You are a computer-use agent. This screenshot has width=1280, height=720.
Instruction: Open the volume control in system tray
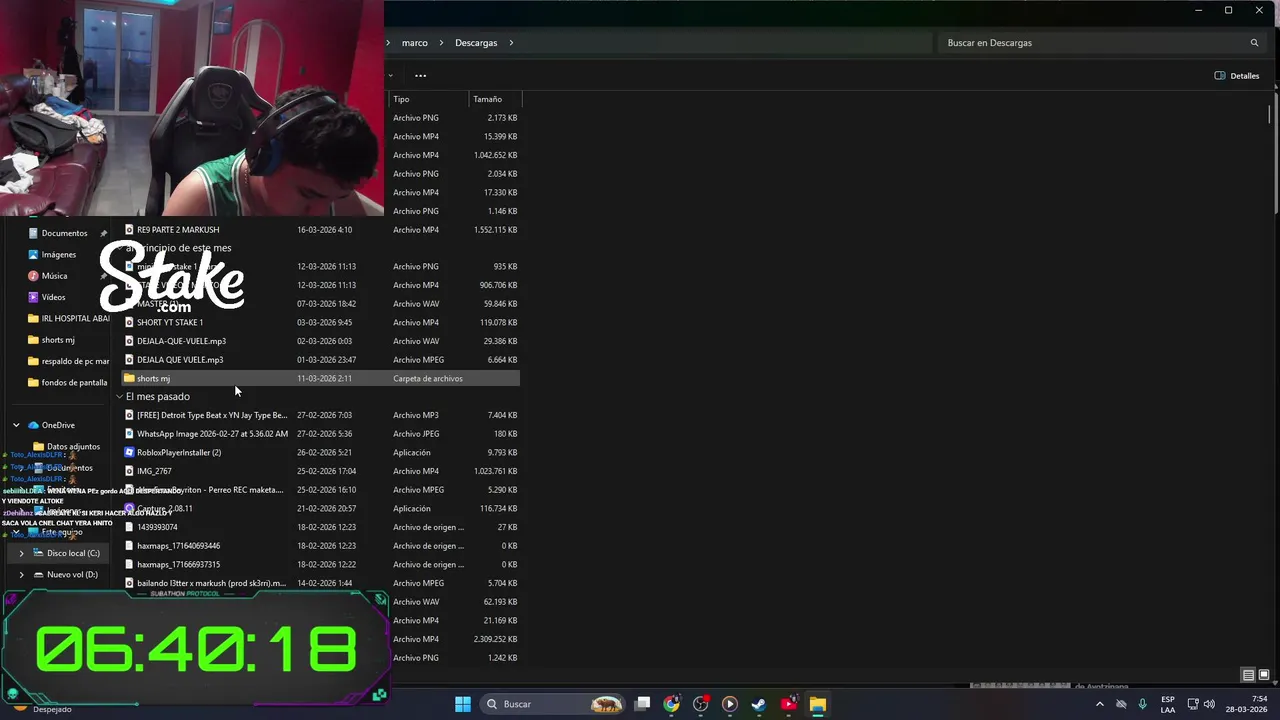coord(1209,704)
